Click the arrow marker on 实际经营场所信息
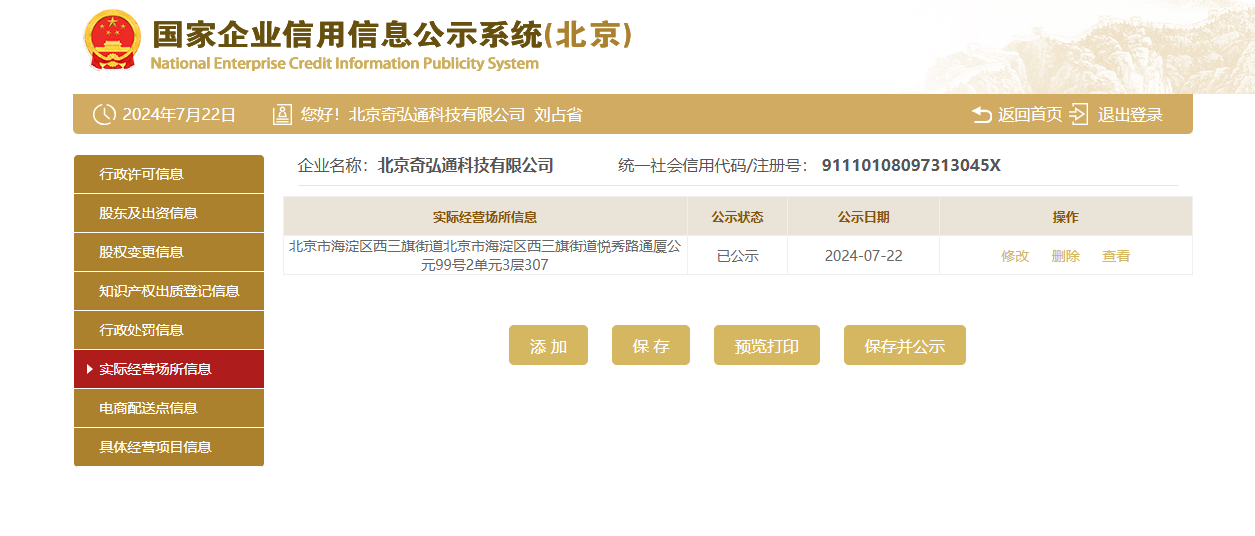Image resolution: width=1255 pixels, height=536 pixels. (x=90, y=369)
